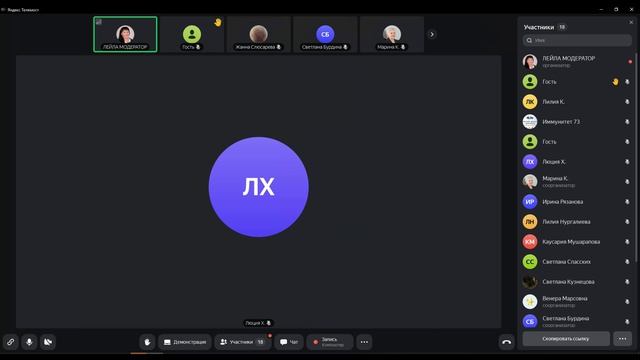Click the Участники panel heading
Image resolution: width=640 pixels, height=360 pixels.
[539, 27]
